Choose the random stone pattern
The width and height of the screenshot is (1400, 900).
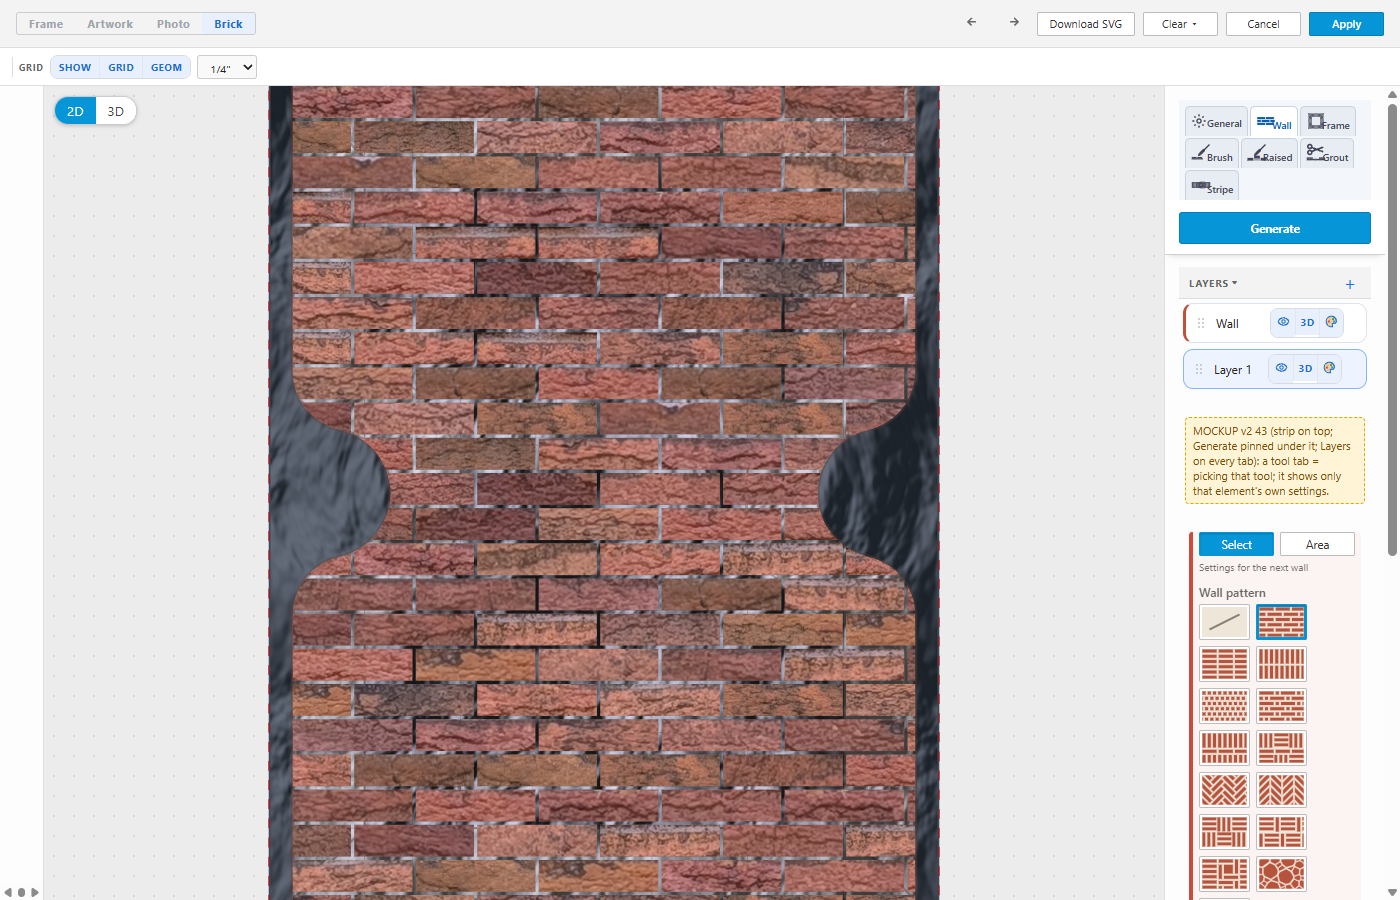click(x=1282, y=874)
